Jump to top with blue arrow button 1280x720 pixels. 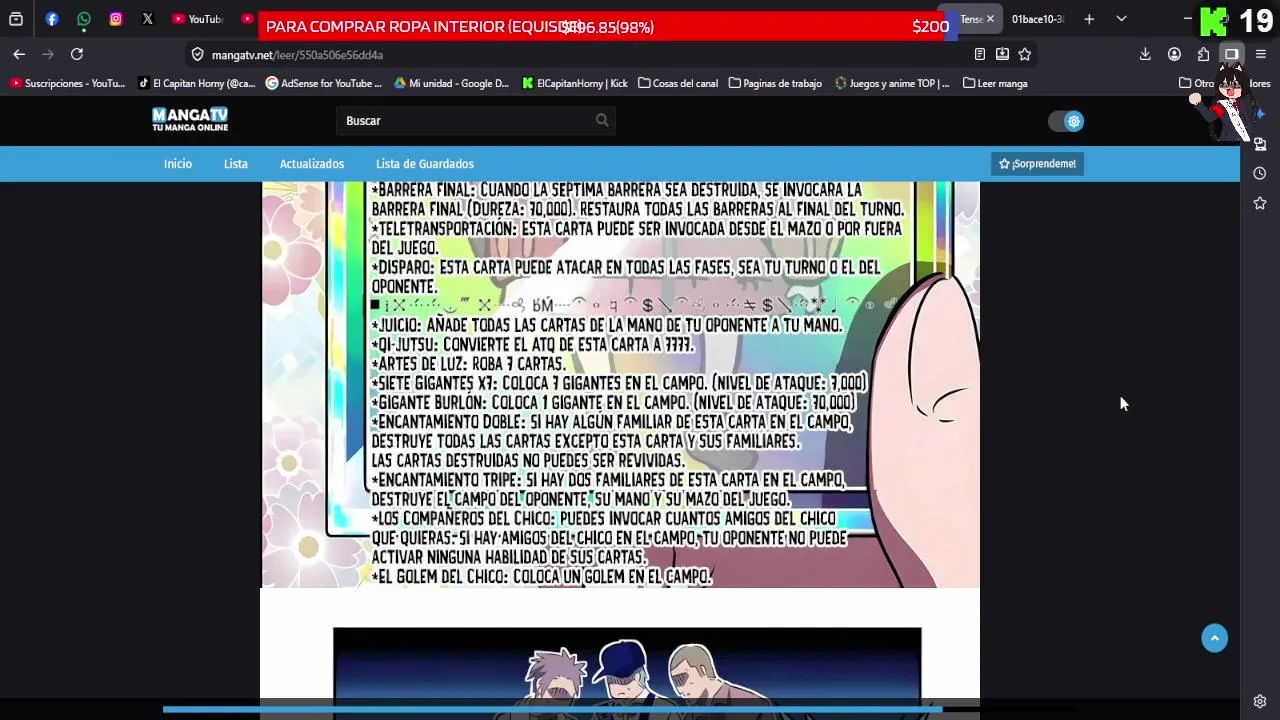(1215, 639)
